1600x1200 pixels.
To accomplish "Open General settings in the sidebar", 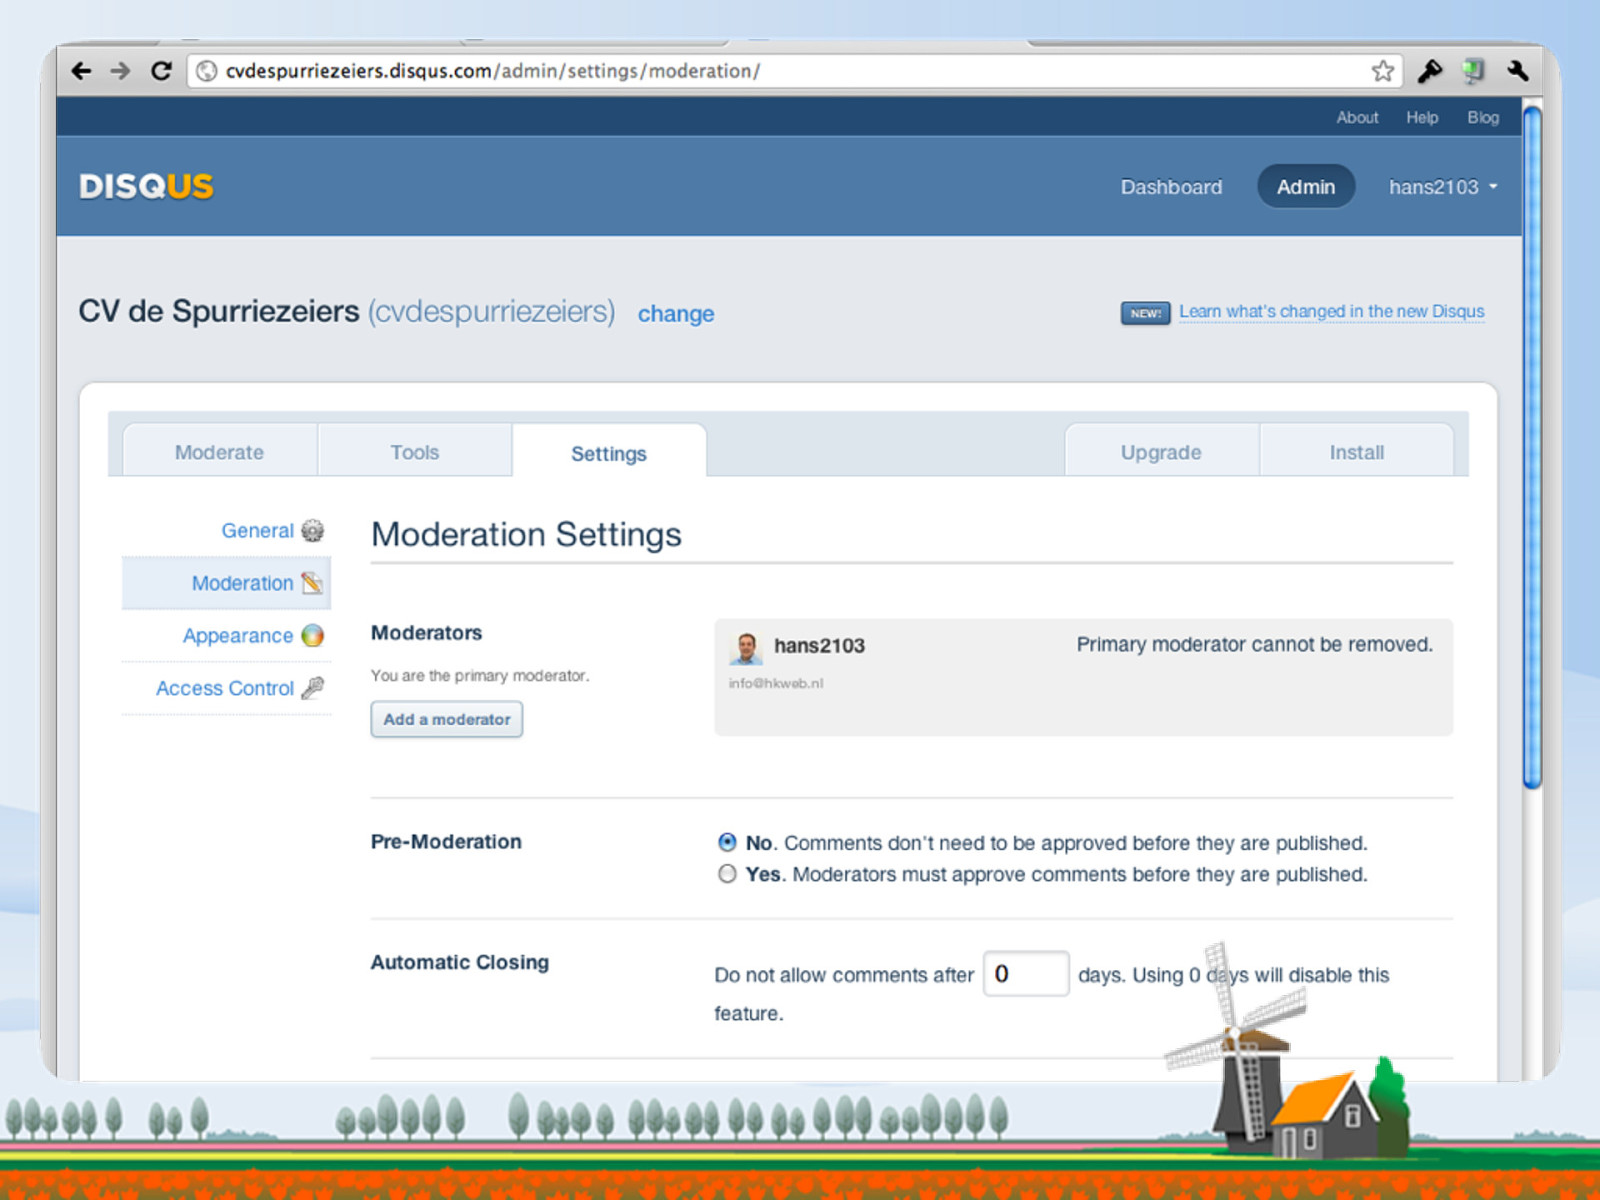I will (x=257, y=530).
